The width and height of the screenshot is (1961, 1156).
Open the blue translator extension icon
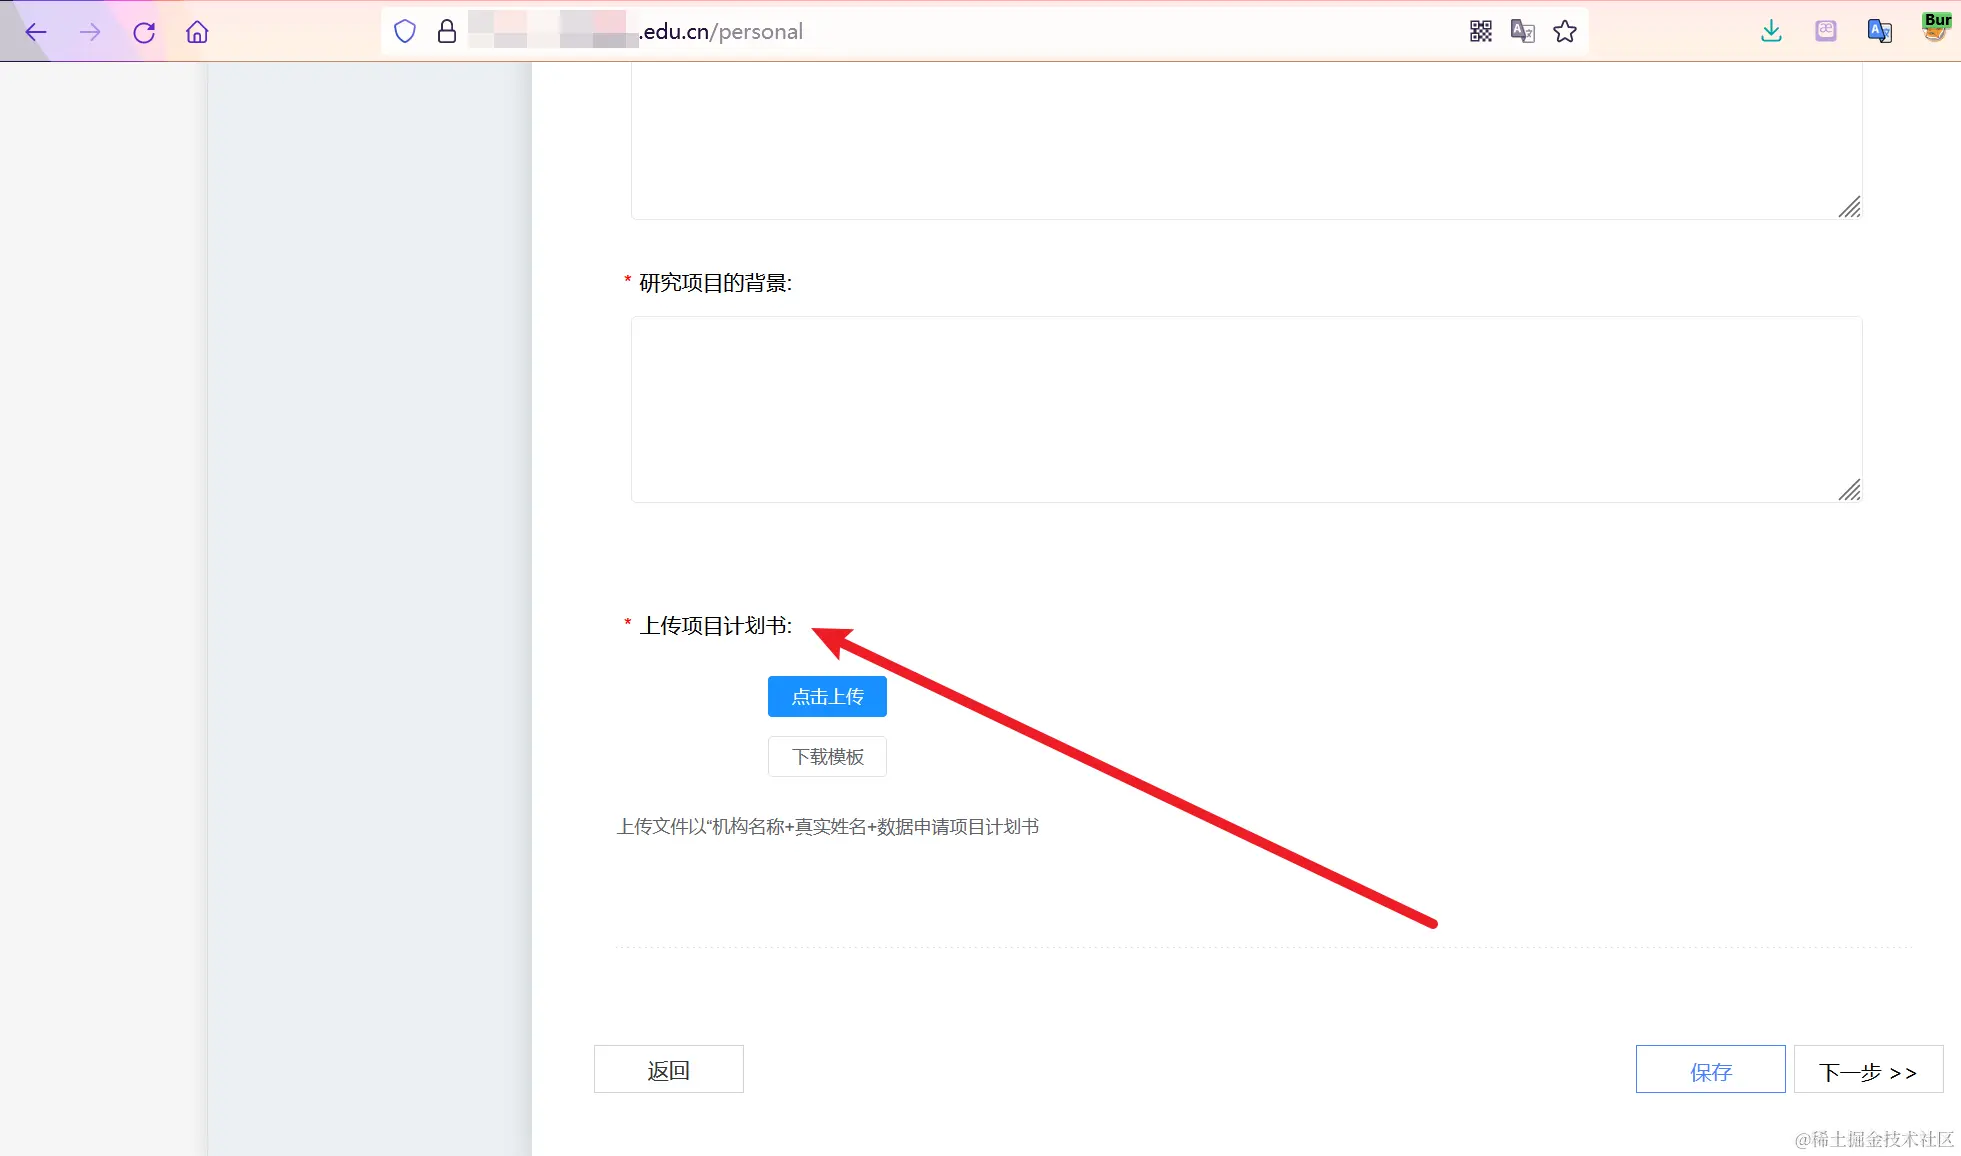[x=1880, y=31]
